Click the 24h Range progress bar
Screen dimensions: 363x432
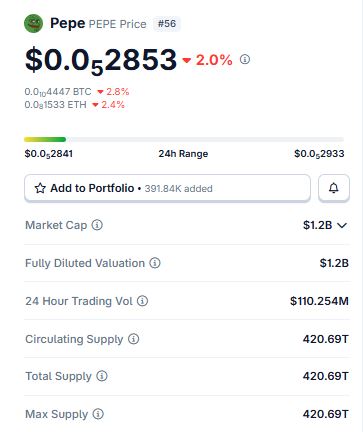click(184, 139)
